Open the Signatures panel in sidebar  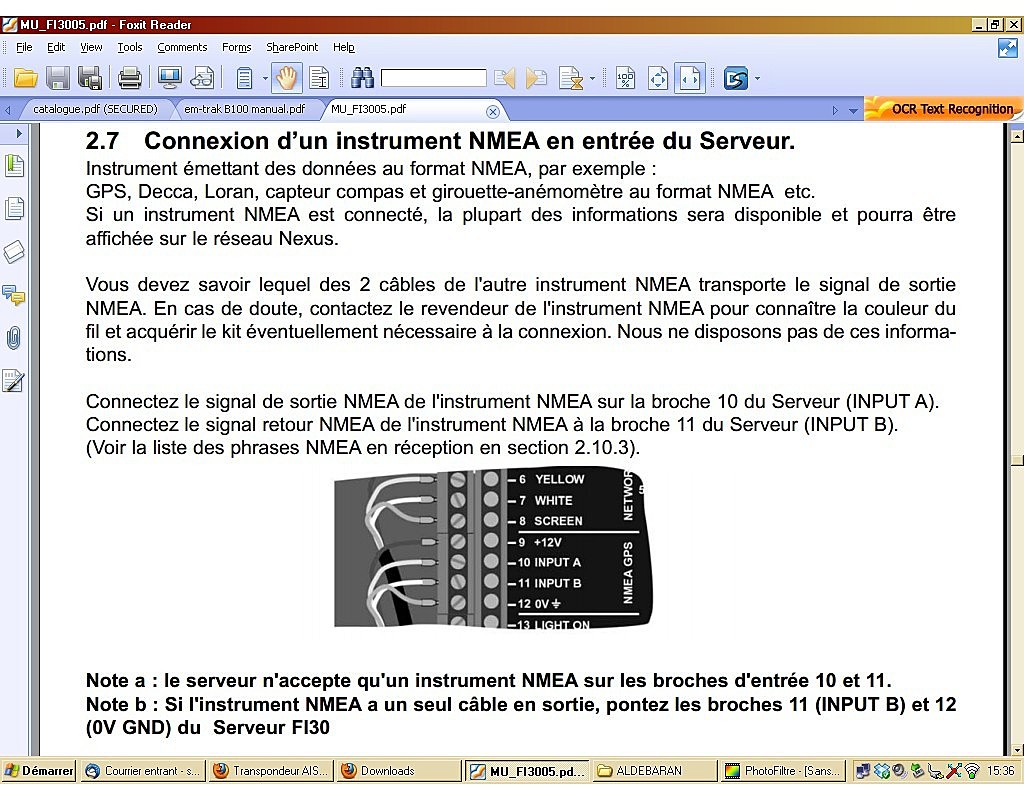pos(14,381)
